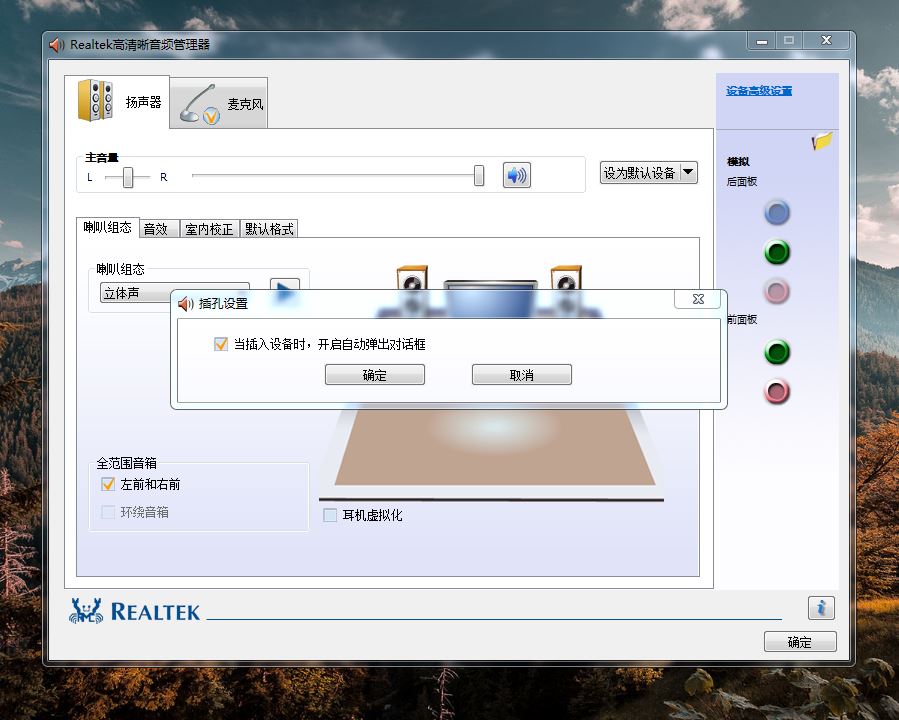Toggle the 环绕音箱 checkbox
The height and width of the screenshot is (720, 899).
(108, 512)
